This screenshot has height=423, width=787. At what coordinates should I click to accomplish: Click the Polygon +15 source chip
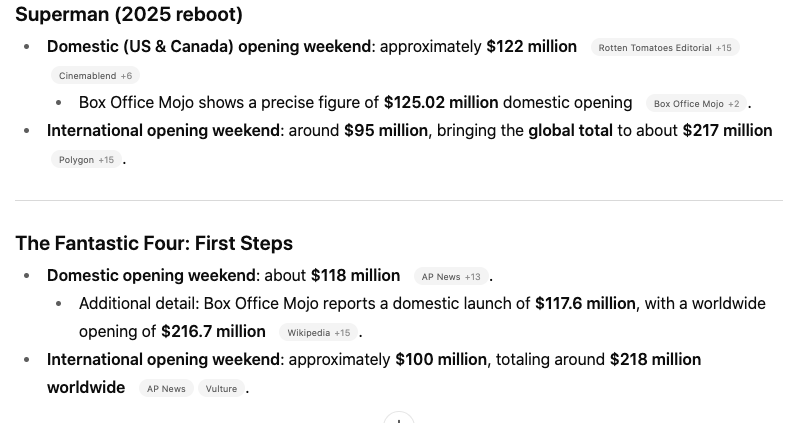click(x=84, y=160)
